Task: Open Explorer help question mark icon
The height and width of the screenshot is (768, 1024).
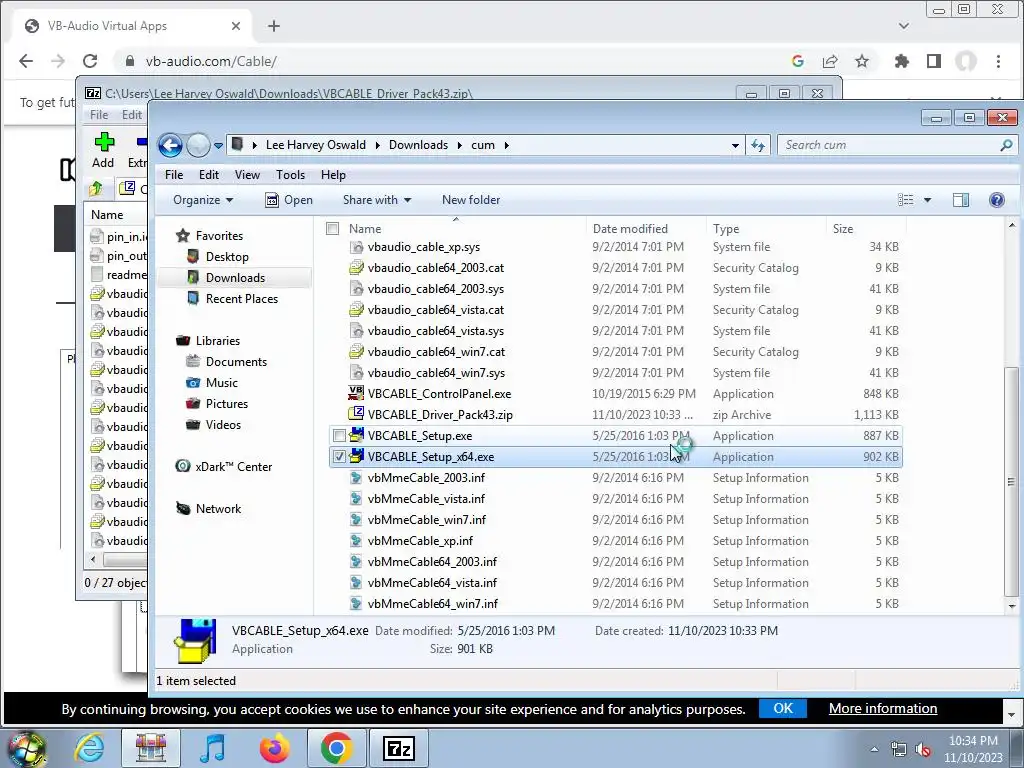Action: tap(997, 200)
